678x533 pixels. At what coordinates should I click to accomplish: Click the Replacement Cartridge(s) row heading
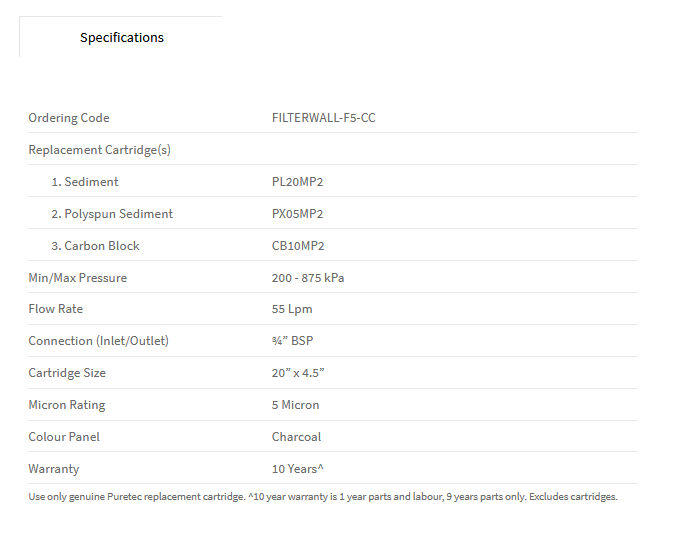(x=99, y=150)
